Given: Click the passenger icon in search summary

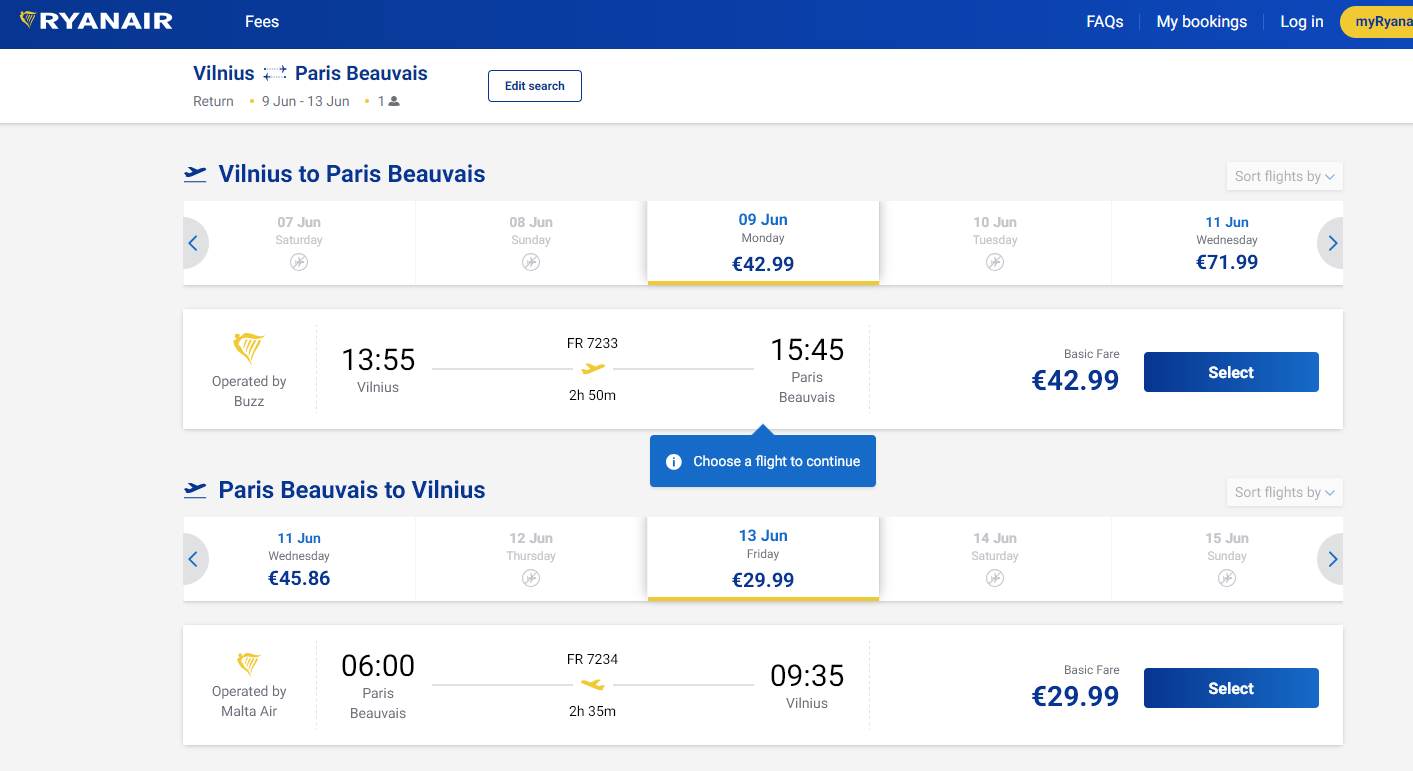Looking at the screenshot, I should tap(394, 101).
